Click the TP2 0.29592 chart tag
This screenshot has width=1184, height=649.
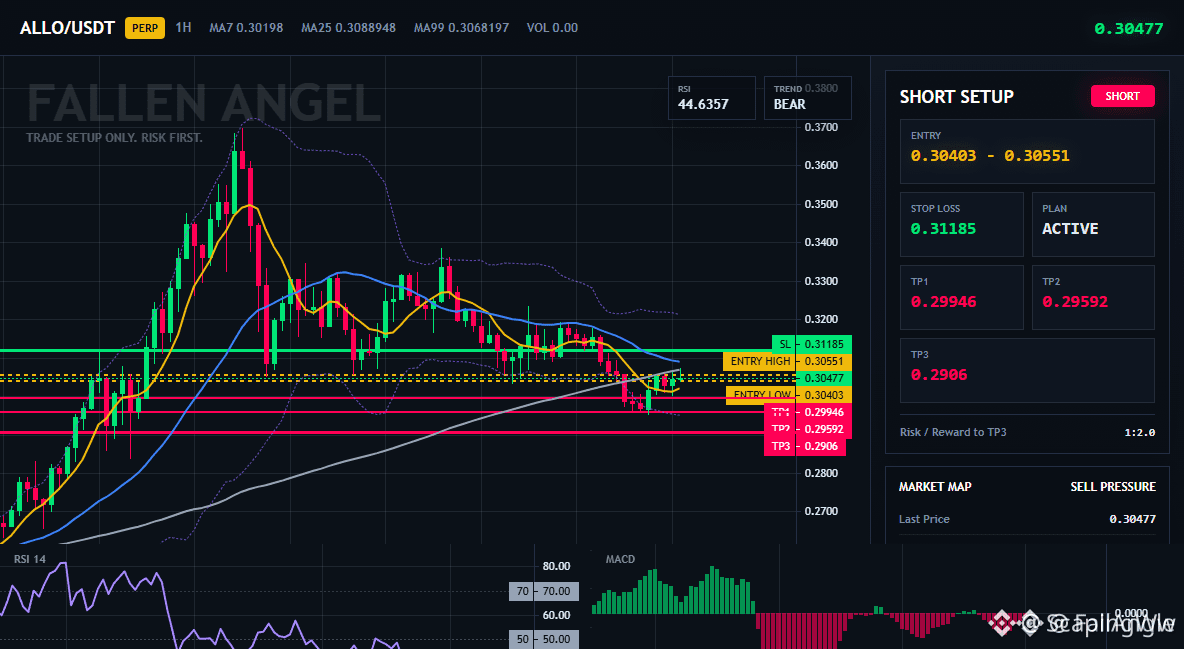click(x=808, y=429)
